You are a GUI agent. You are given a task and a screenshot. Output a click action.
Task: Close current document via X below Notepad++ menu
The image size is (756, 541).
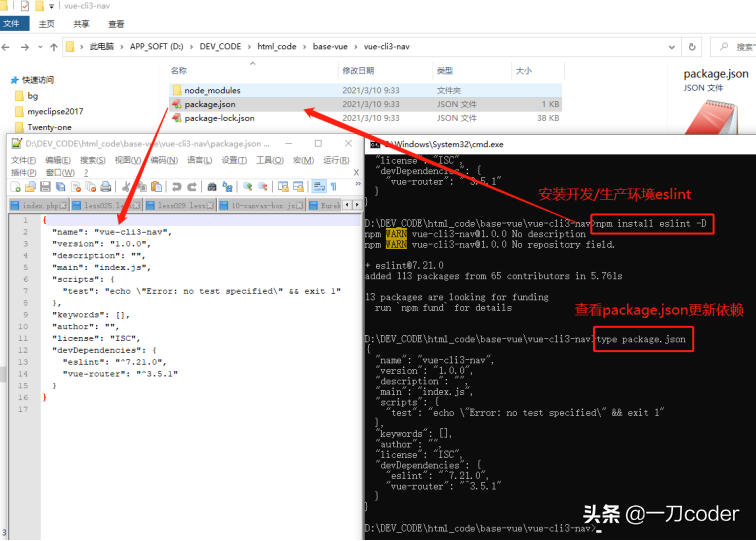click(x=356, y=173)
